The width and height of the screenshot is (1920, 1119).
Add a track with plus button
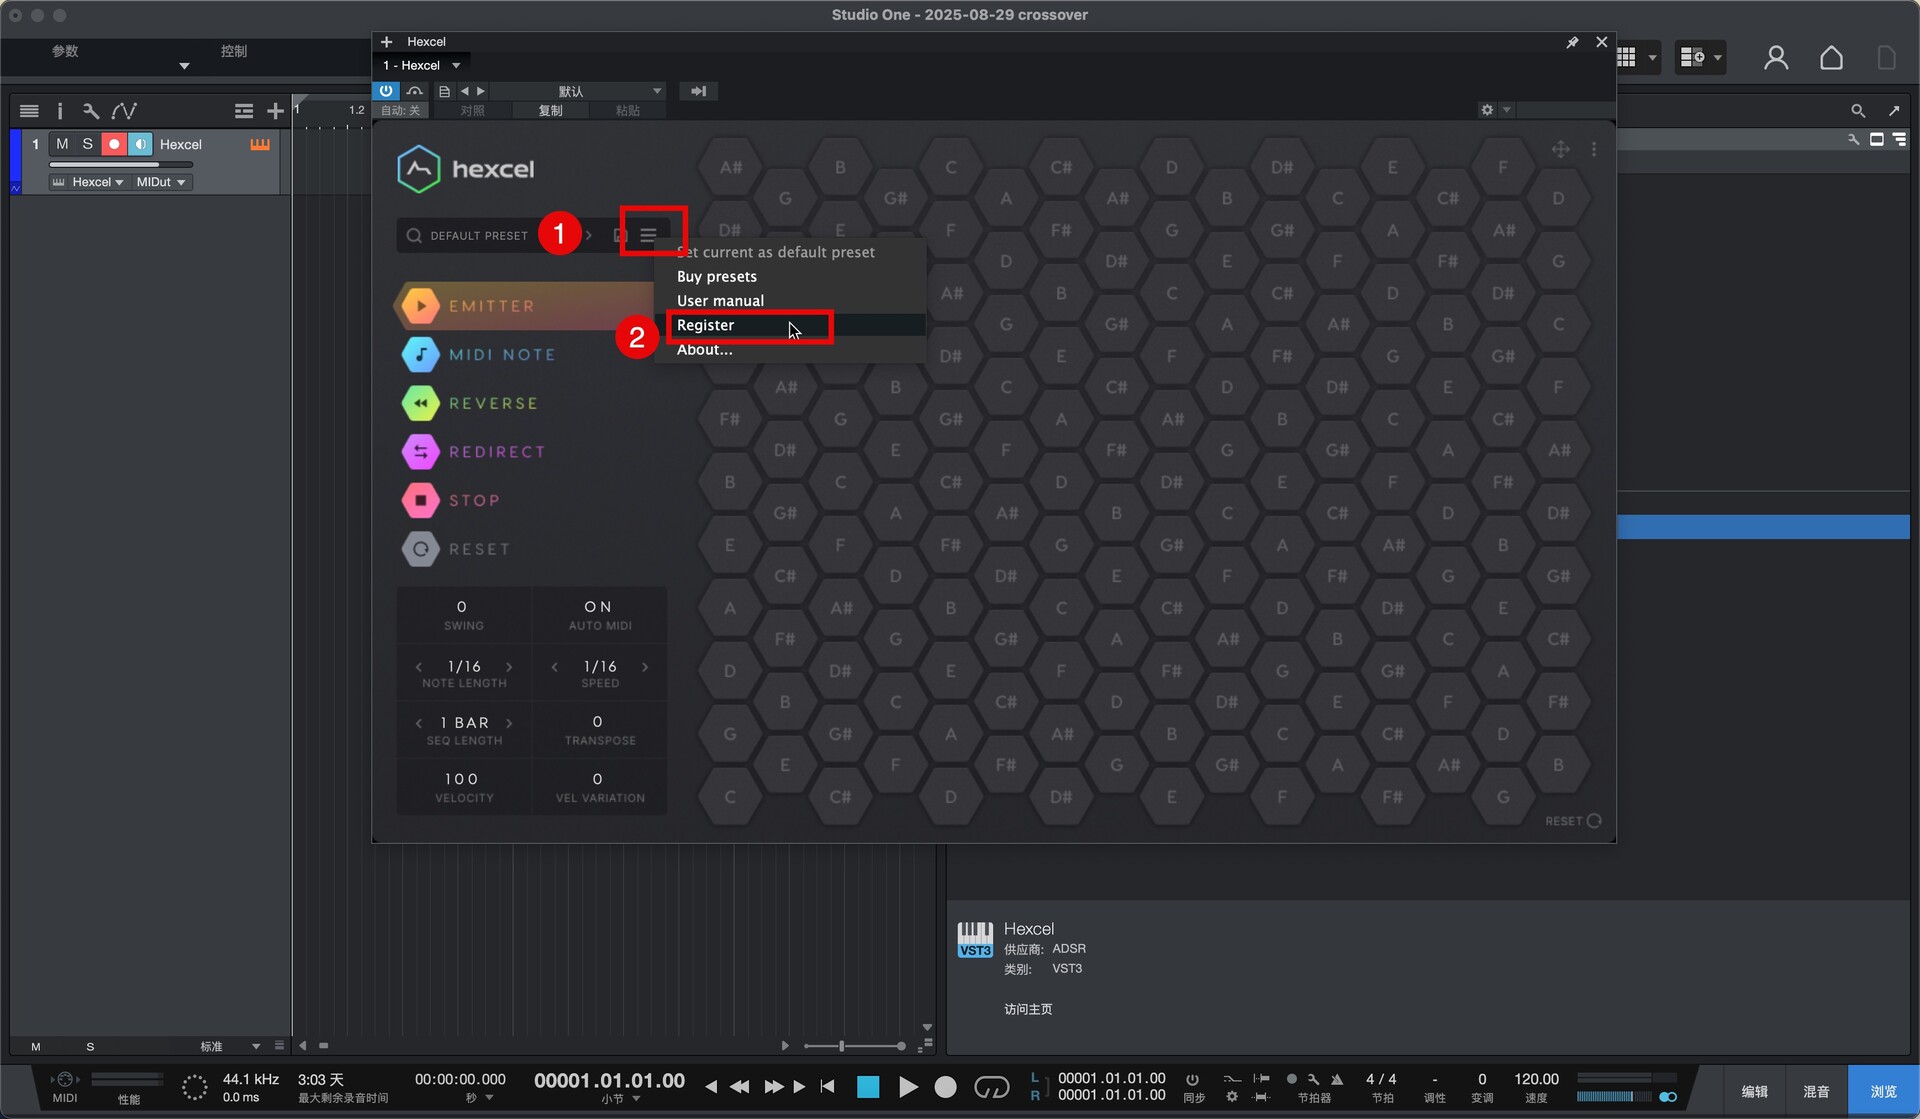[x=275, y=111]
